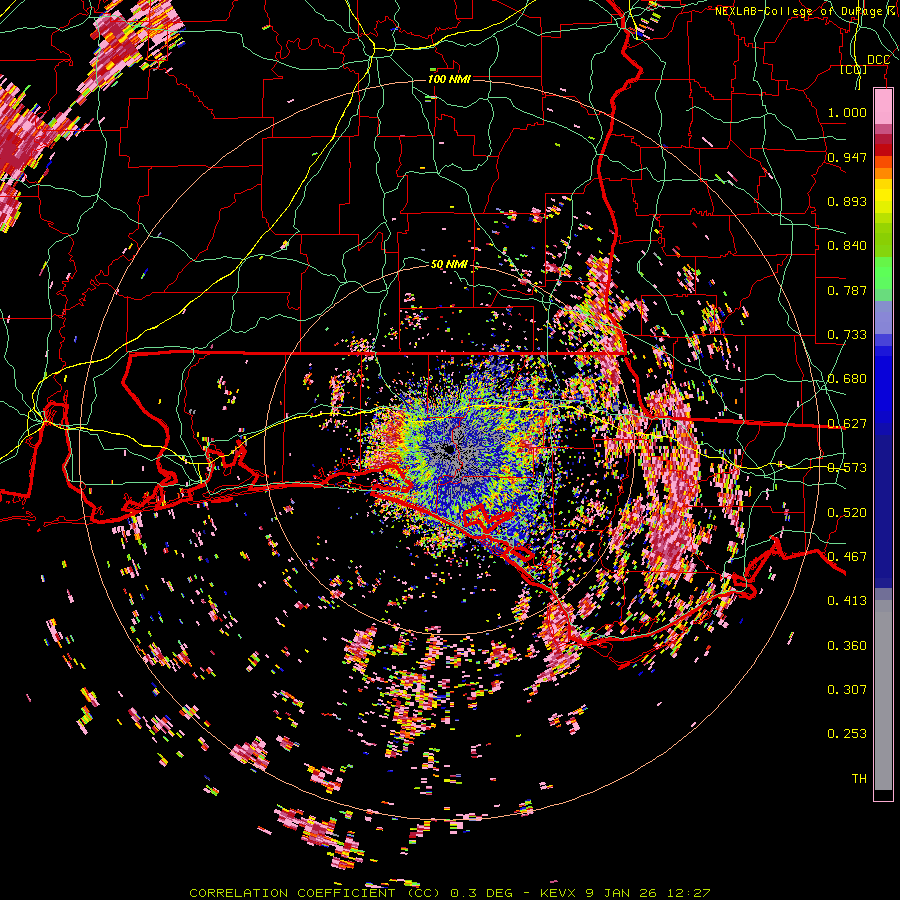Click the 0.573 scale value

tap(847, 468)
